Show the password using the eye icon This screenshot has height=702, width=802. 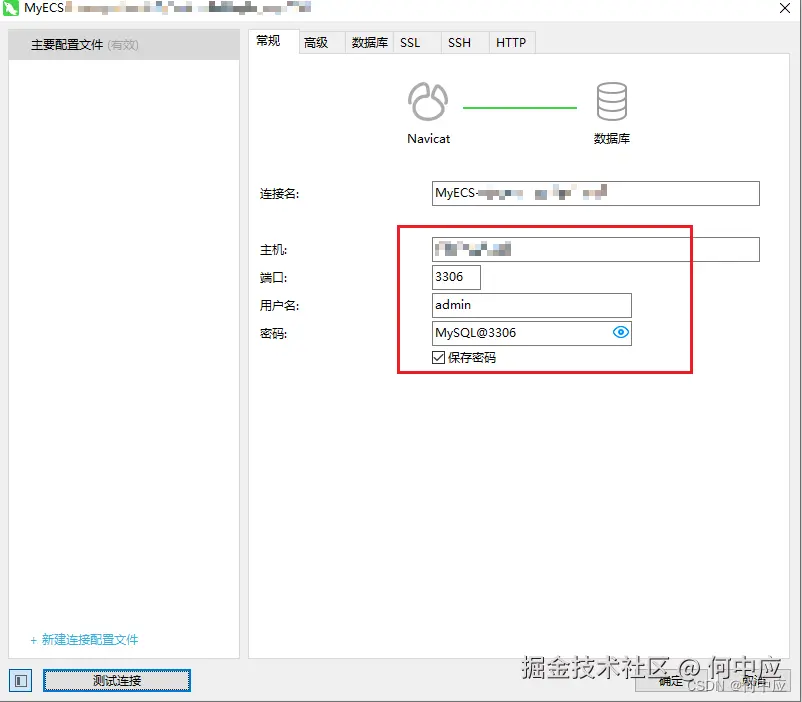pos(621,333)
